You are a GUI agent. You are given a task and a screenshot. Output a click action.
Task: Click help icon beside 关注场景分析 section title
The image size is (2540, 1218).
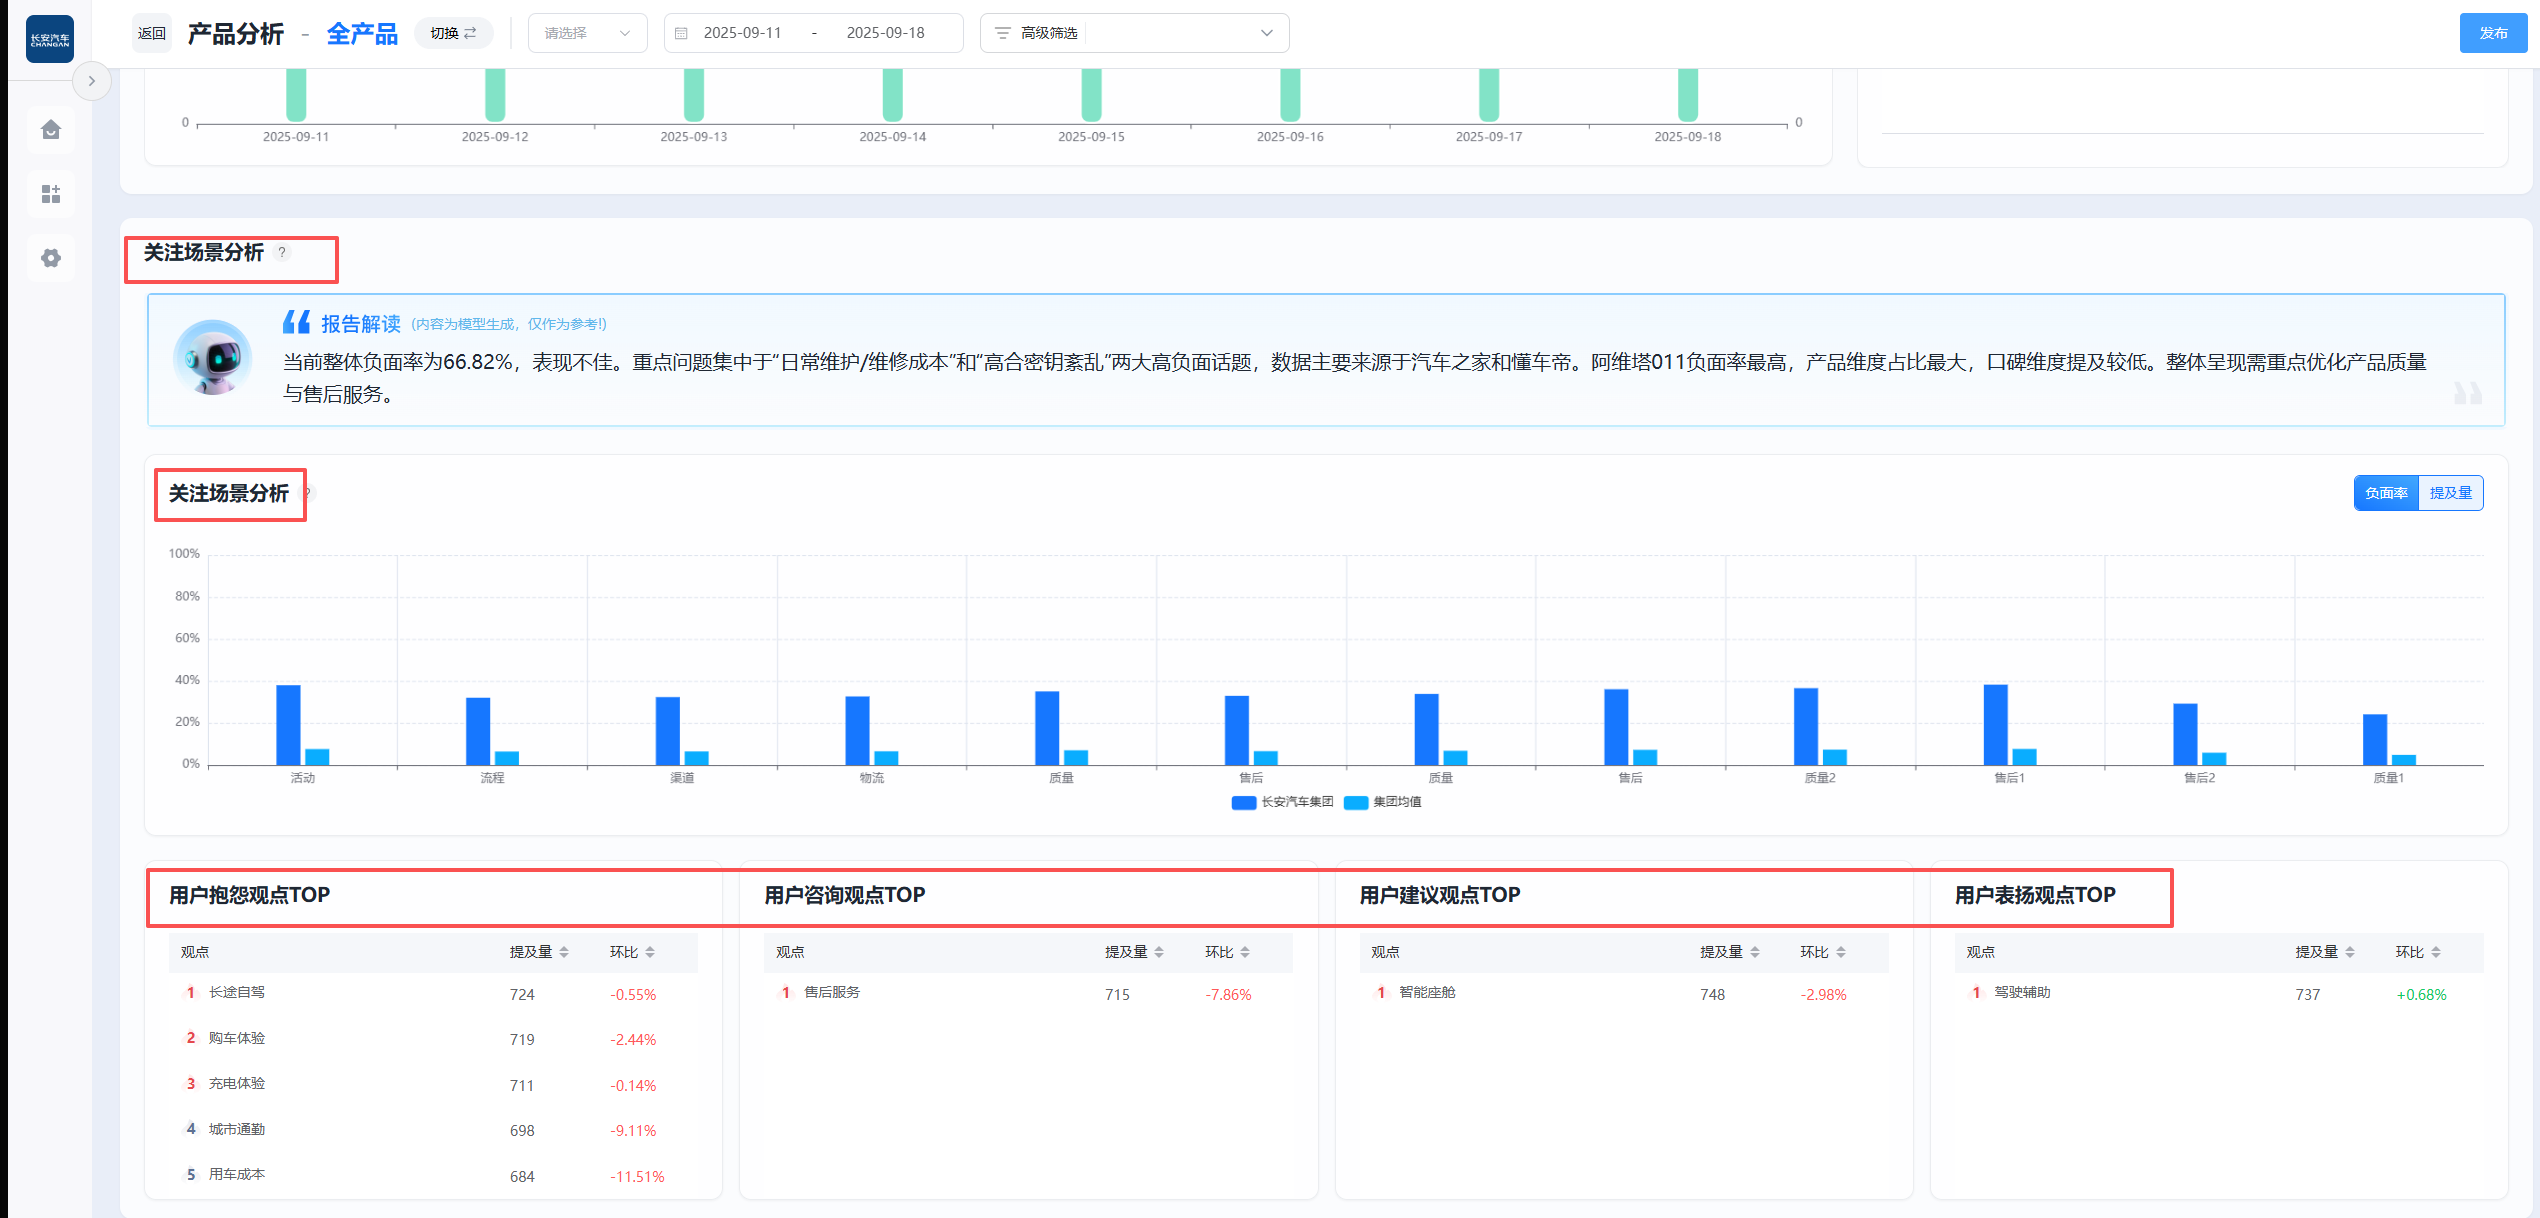pos(282,252)
